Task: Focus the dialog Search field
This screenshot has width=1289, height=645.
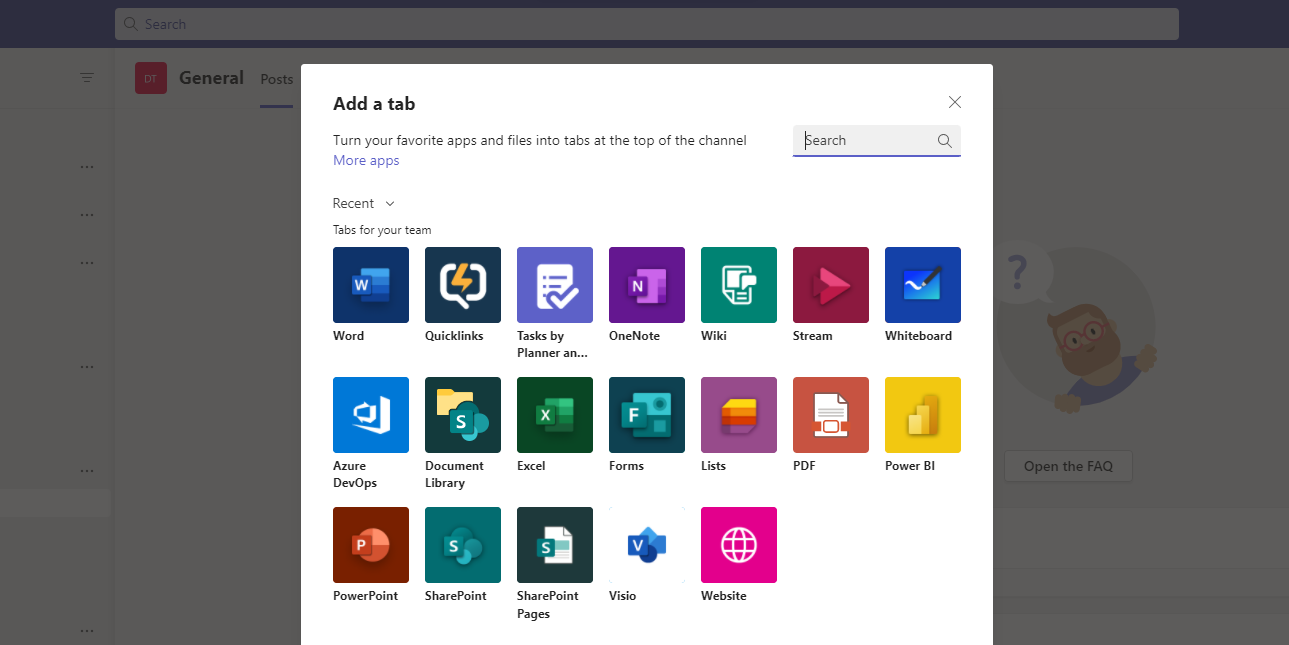Action: point(877,141)
